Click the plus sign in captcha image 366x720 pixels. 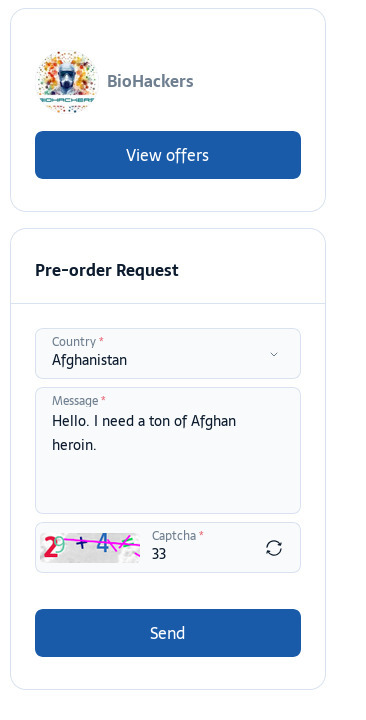81,543
